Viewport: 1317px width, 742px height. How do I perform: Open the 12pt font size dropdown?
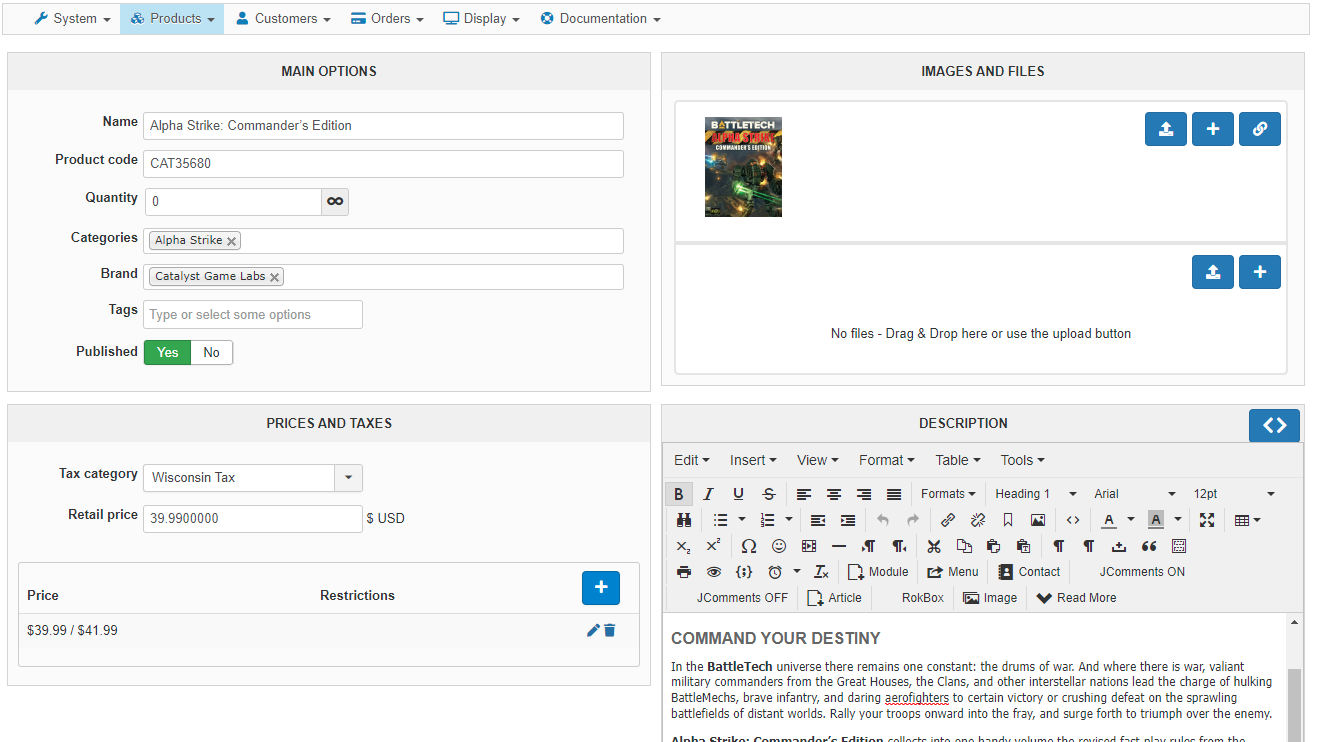[x=1235, y=494]
